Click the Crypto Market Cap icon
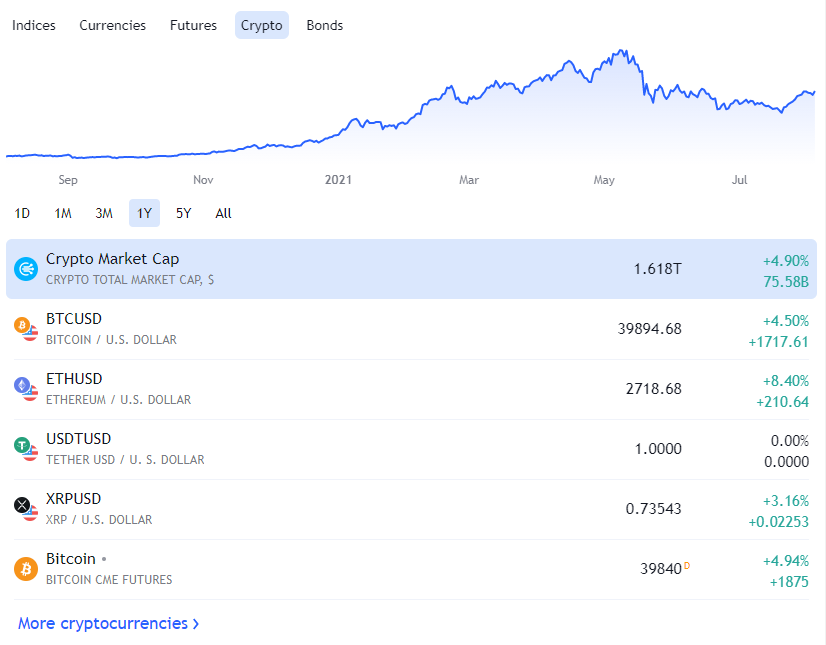 26,269
